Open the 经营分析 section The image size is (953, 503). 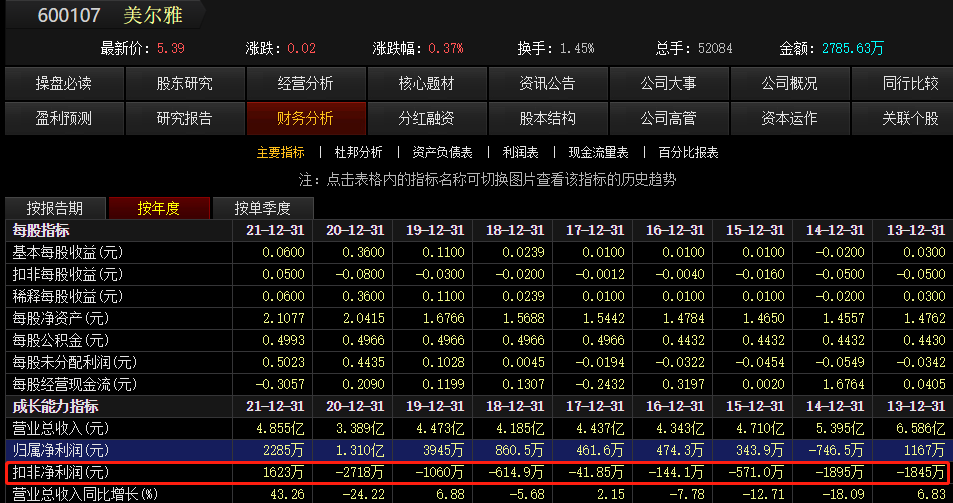[306, 83]
